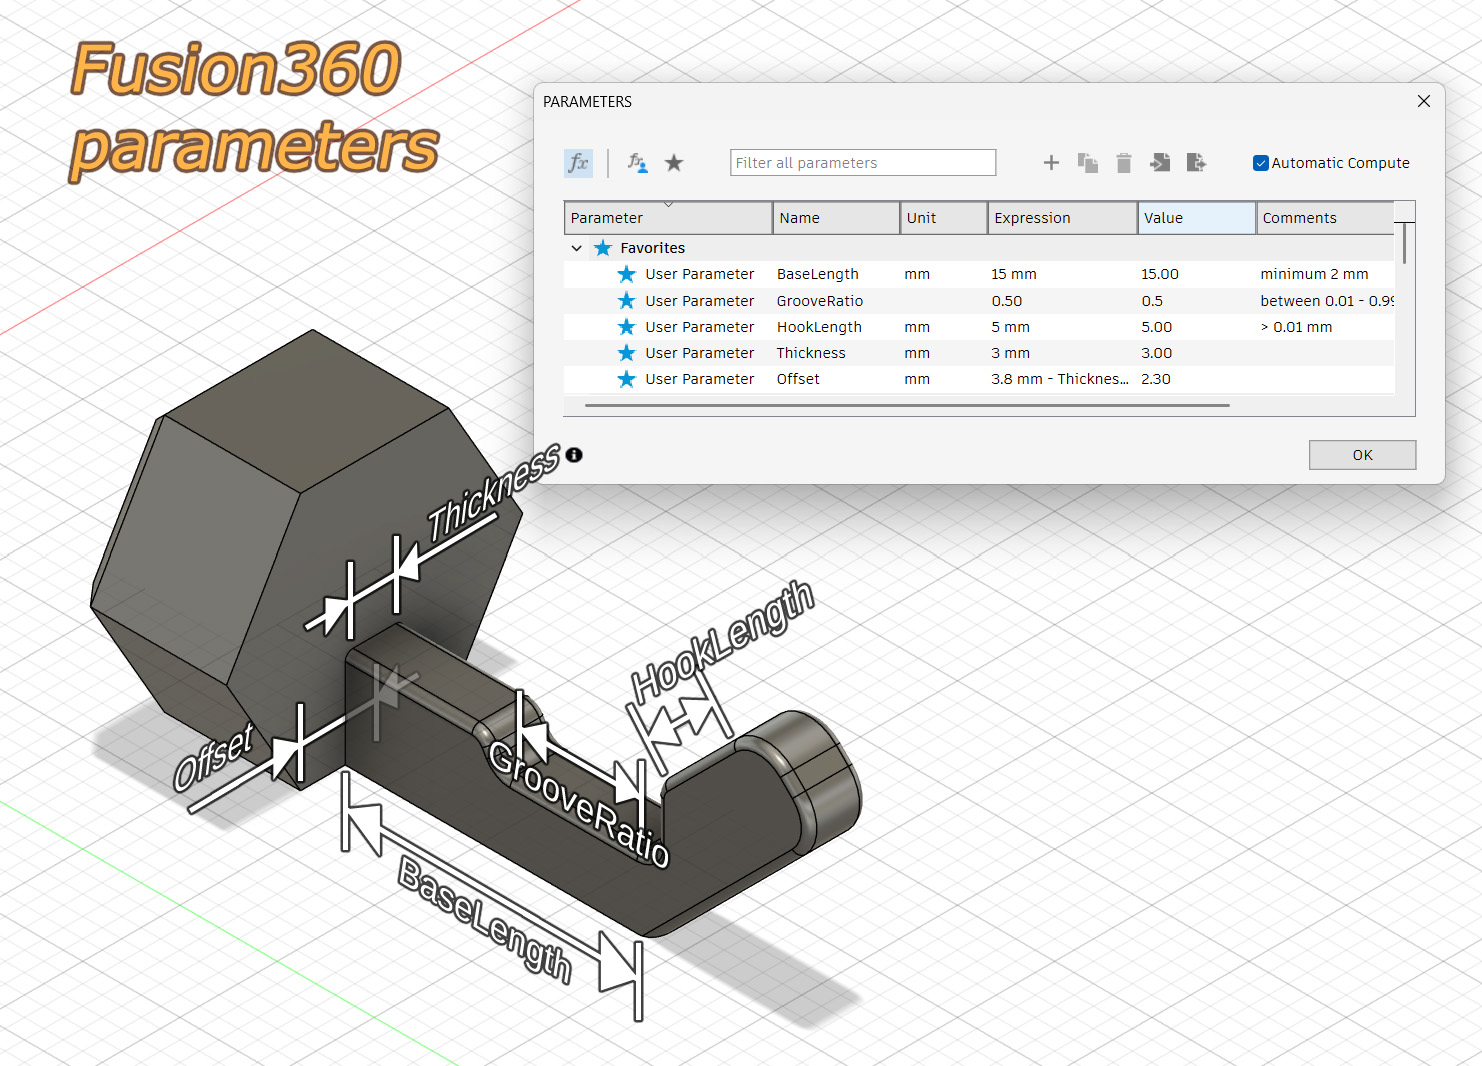This screenshot has height=1066, width=1482.
Task: Show user parameters only filter icon
Action: [637, 163]
